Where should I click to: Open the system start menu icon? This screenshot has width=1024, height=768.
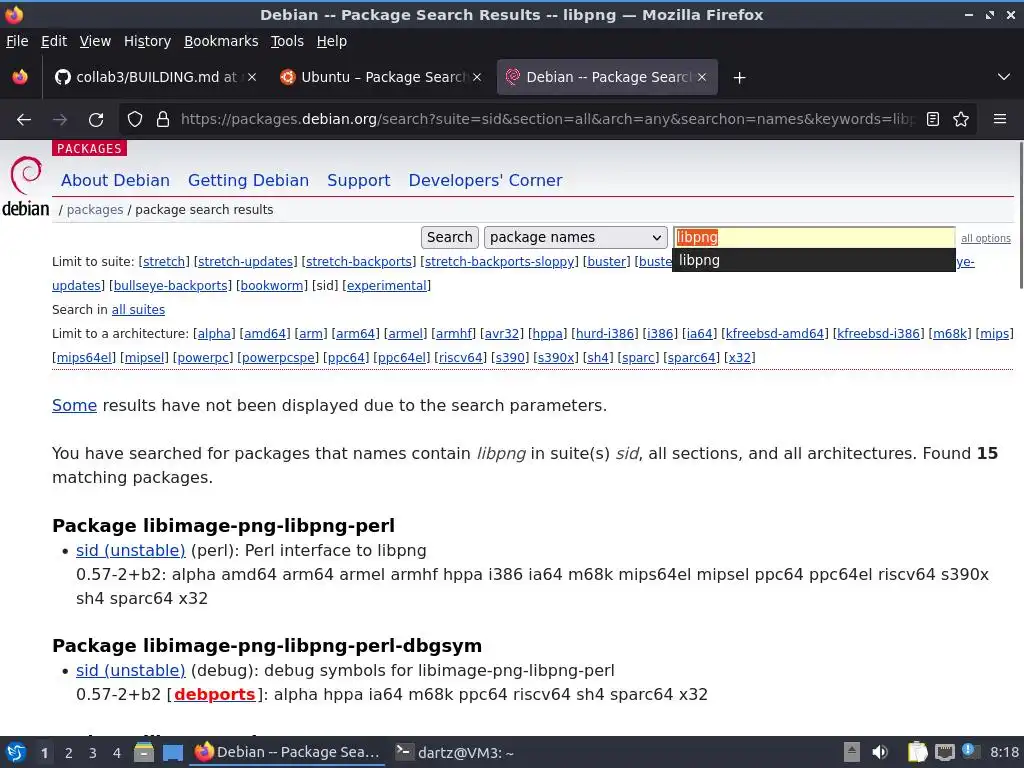[x=16, y=752]
